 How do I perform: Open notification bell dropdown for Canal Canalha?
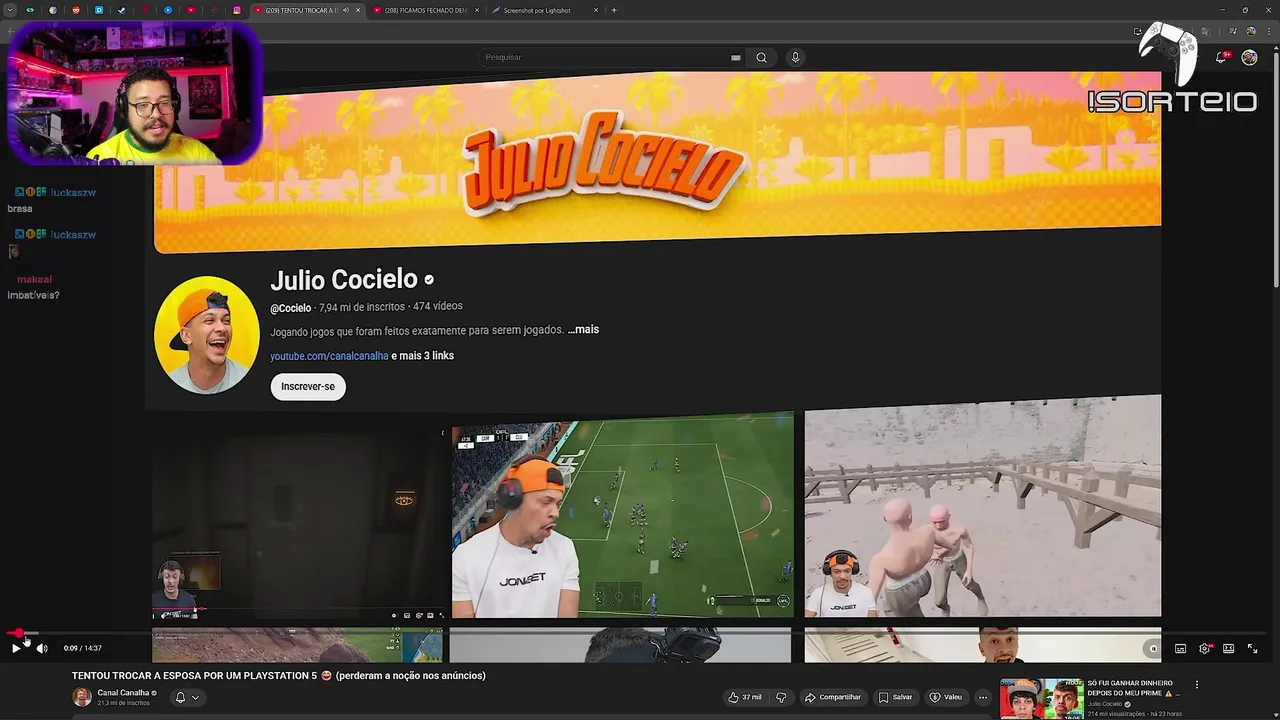[x=187, y=697]
